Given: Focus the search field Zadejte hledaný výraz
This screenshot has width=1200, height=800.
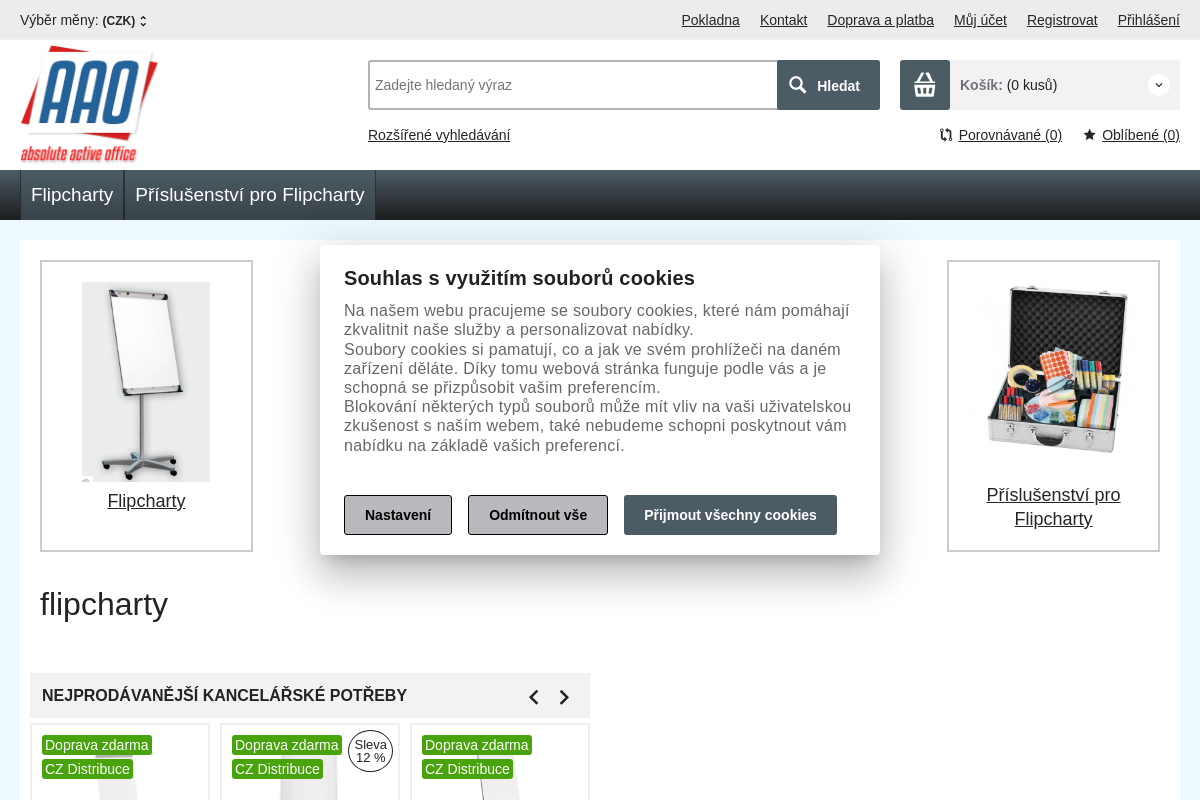Looking at the screenshot, I should click(x=573, y=85).
